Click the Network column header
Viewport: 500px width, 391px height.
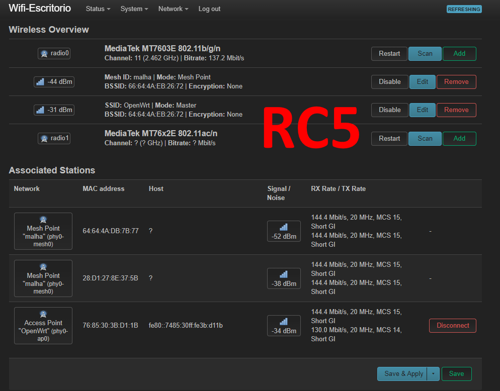click(x=27, y=189)
